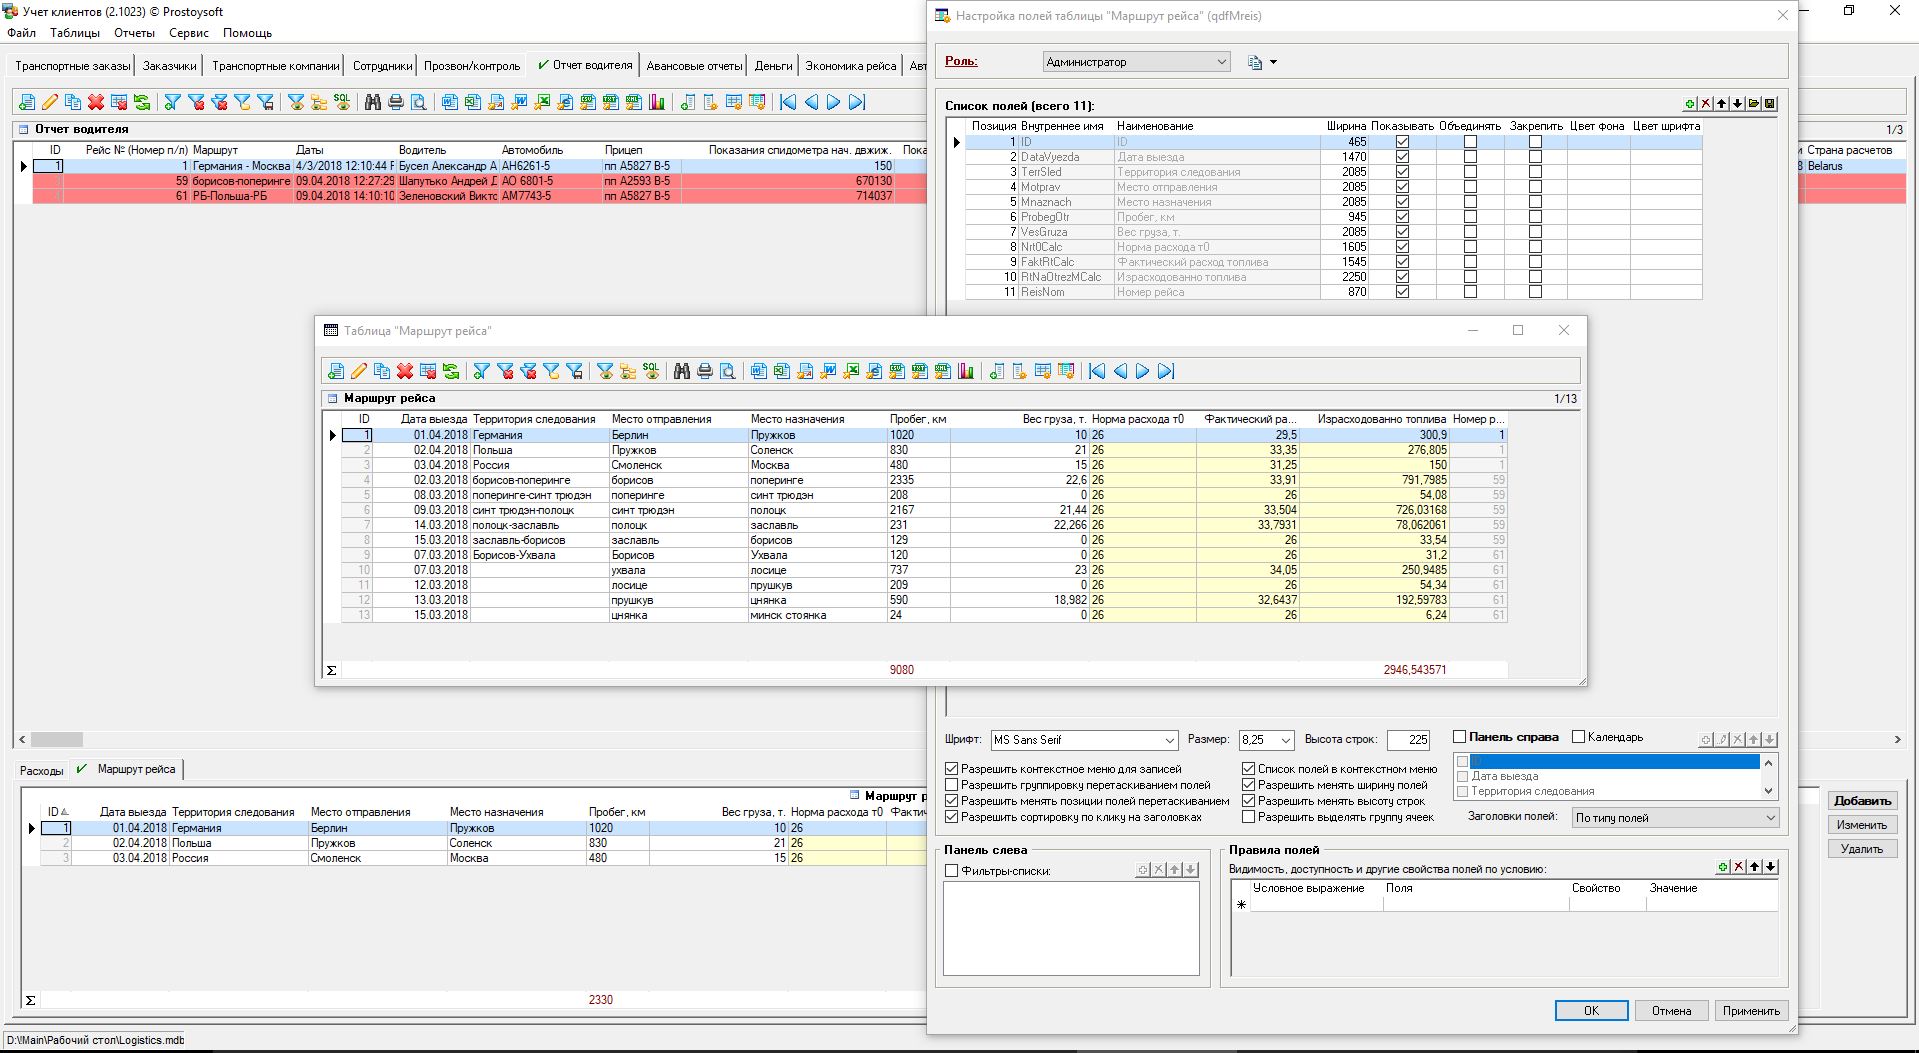Open chart icon in Таблица Маршрут рейса toolbar

coord(966,371)
